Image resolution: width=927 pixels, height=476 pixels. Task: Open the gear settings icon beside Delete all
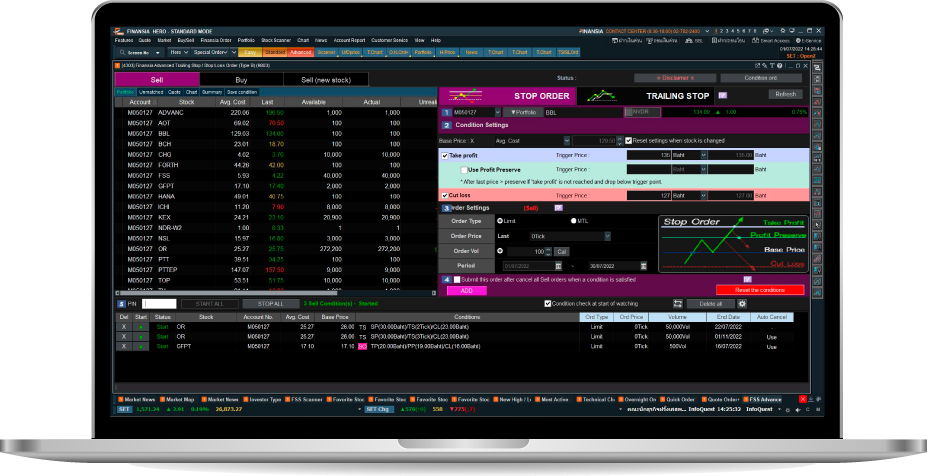[742, 303]
